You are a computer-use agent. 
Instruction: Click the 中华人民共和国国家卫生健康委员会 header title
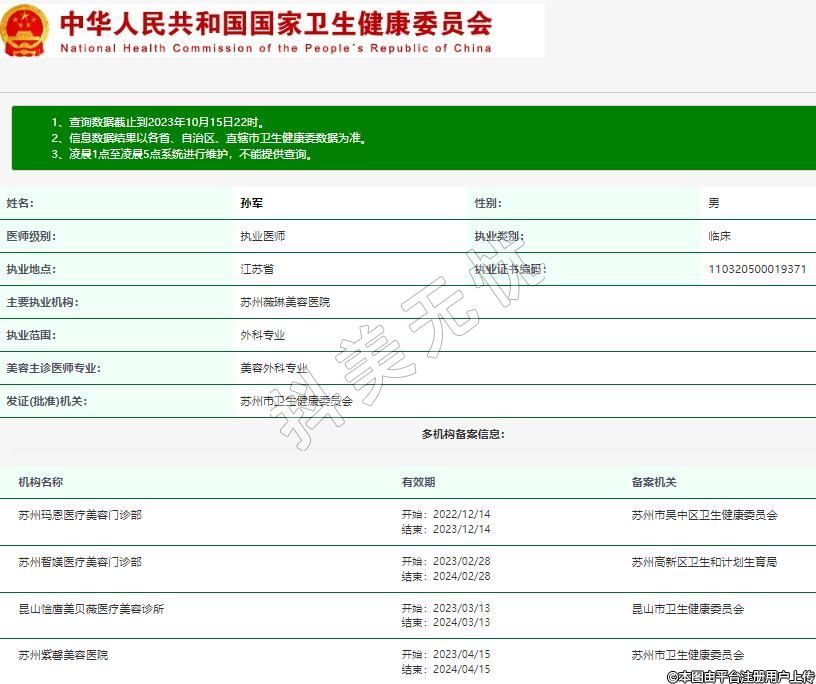(x=275, y=22)
